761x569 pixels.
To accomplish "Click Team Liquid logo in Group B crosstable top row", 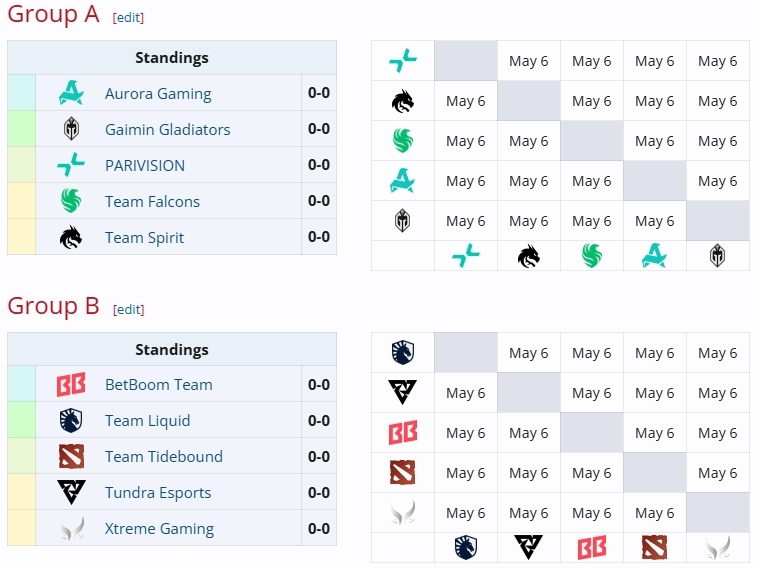I will [403, 352].
